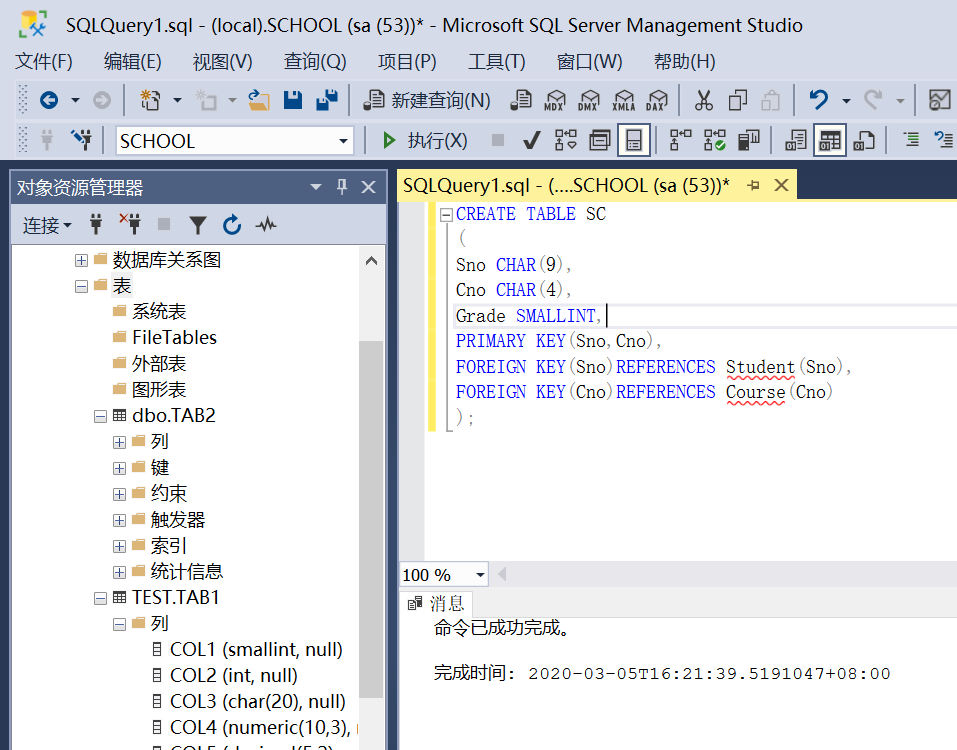The width and height of the screenshot is (957, 750).
Task: Switch results to grid output
Action: tap(829, 140)
